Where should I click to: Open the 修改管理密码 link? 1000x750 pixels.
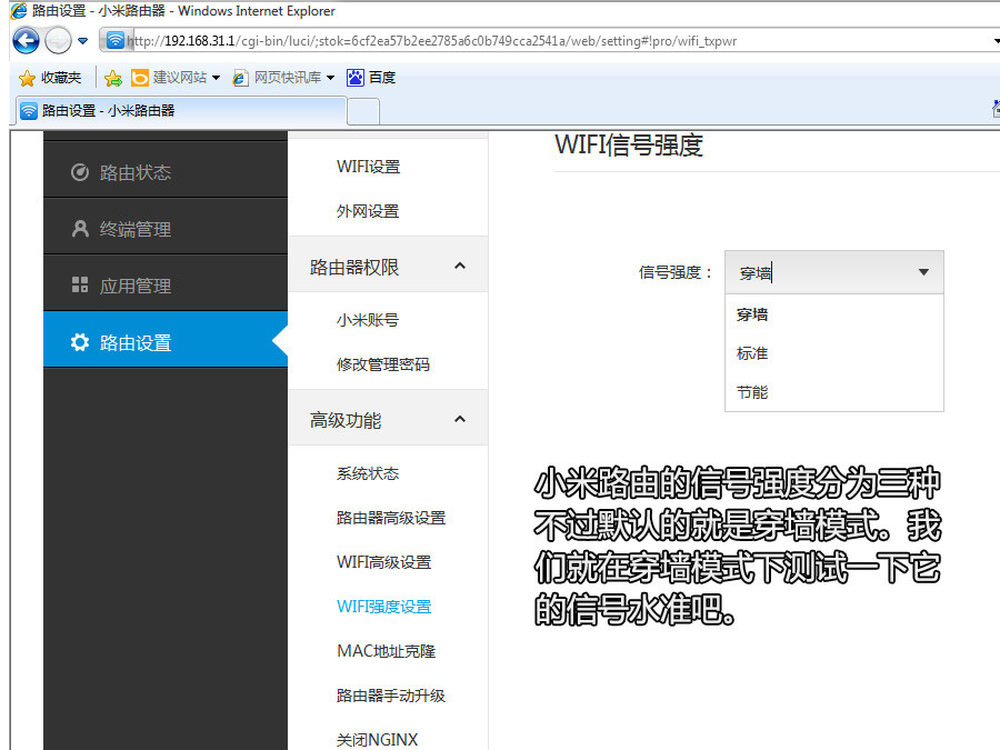[383, 364]
